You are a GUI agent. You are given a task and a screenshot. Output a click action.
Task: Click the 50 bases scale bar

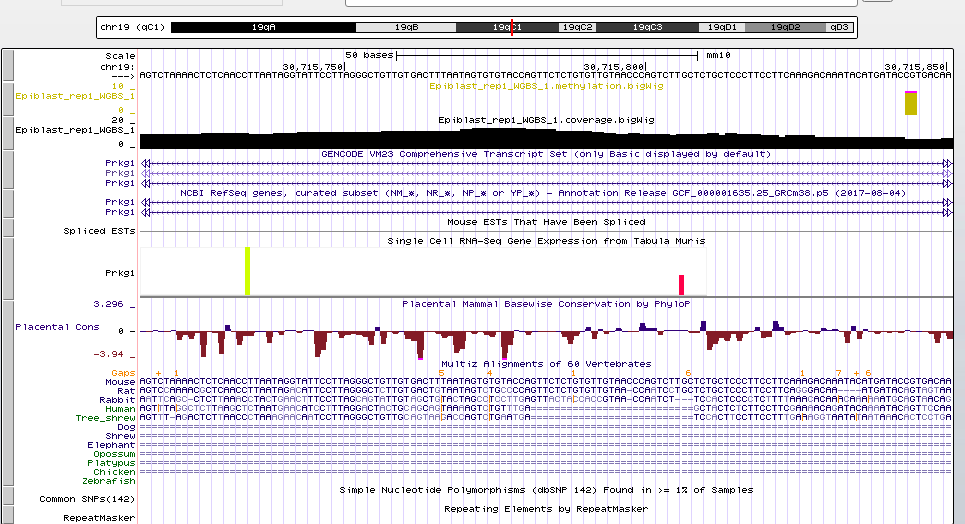click(547, 56)
